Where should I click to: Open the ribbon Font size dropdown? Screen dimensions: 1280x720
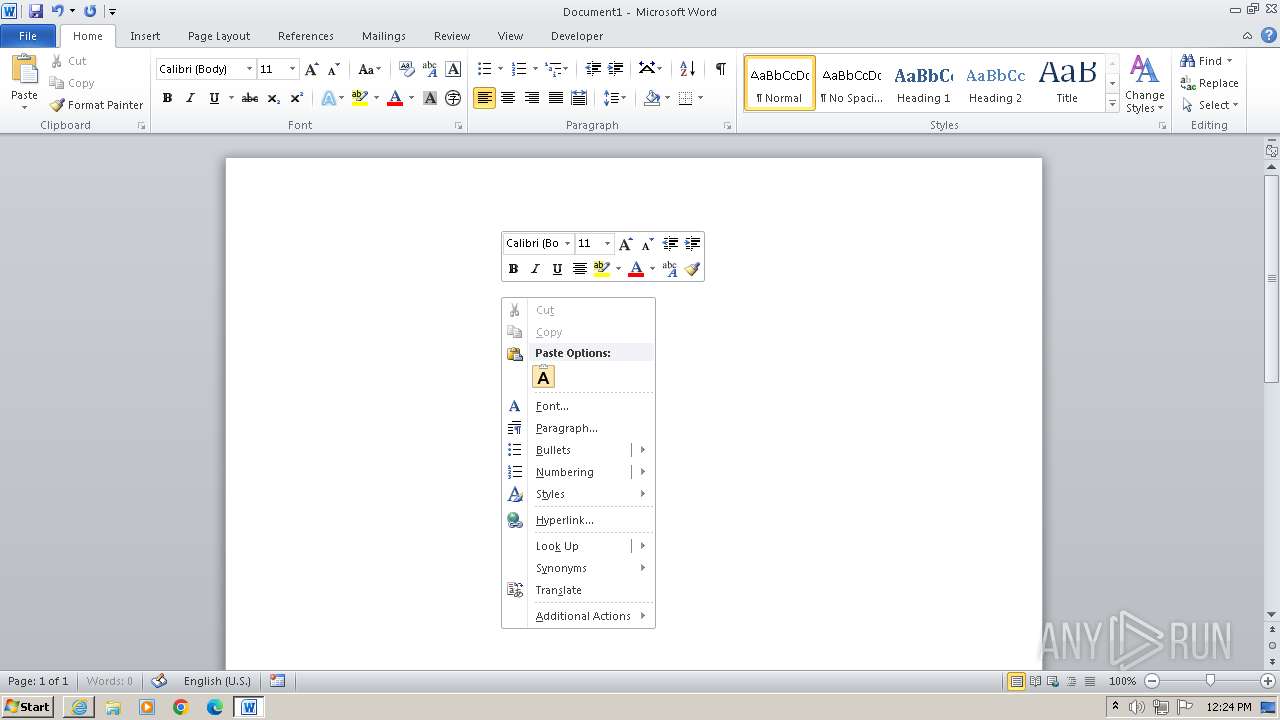pyautogui.click(x=292, y=69)
